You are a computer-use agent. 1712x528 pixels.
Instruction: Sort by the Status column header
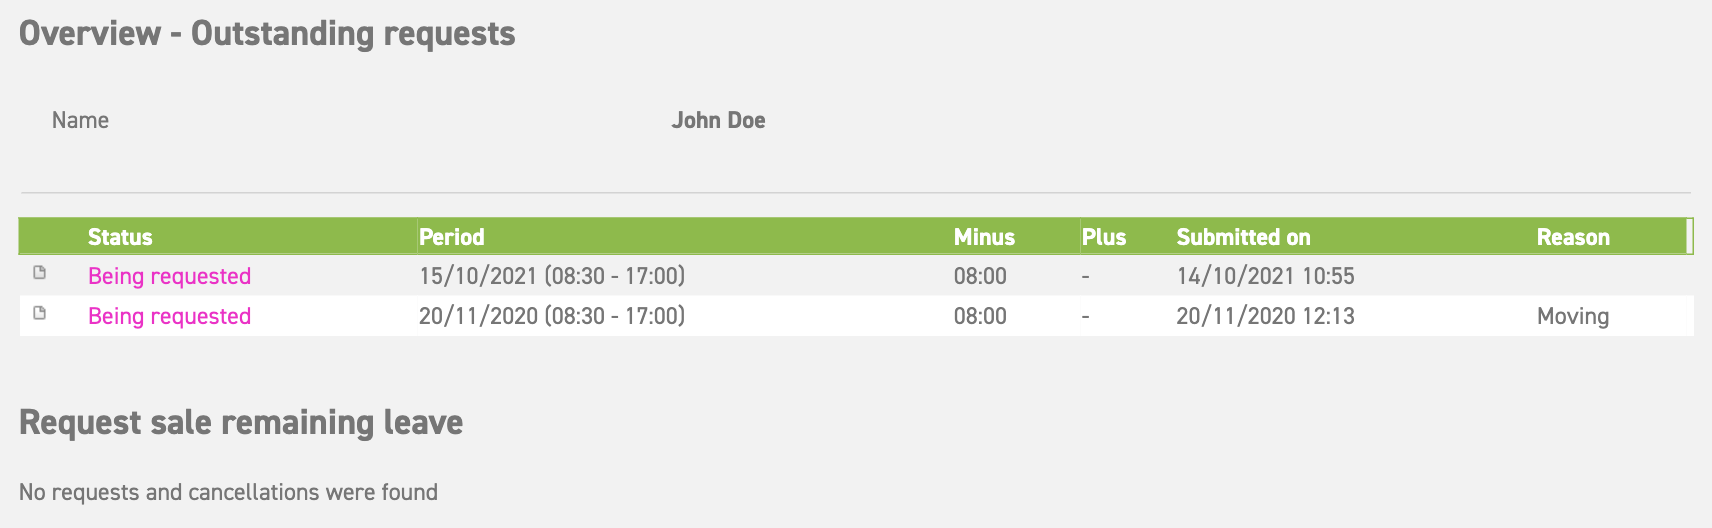120,237
